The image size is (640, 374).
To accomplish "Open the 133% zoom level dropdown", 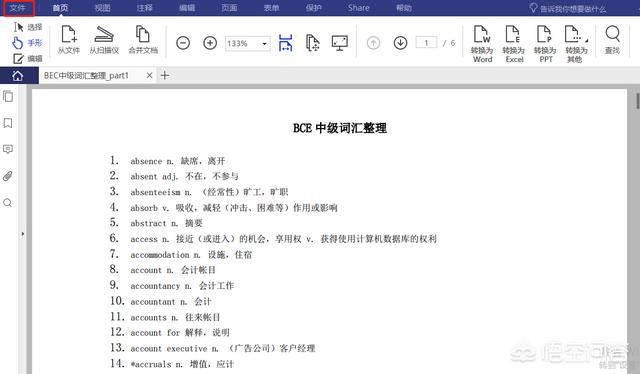I will tap(247, 43).
